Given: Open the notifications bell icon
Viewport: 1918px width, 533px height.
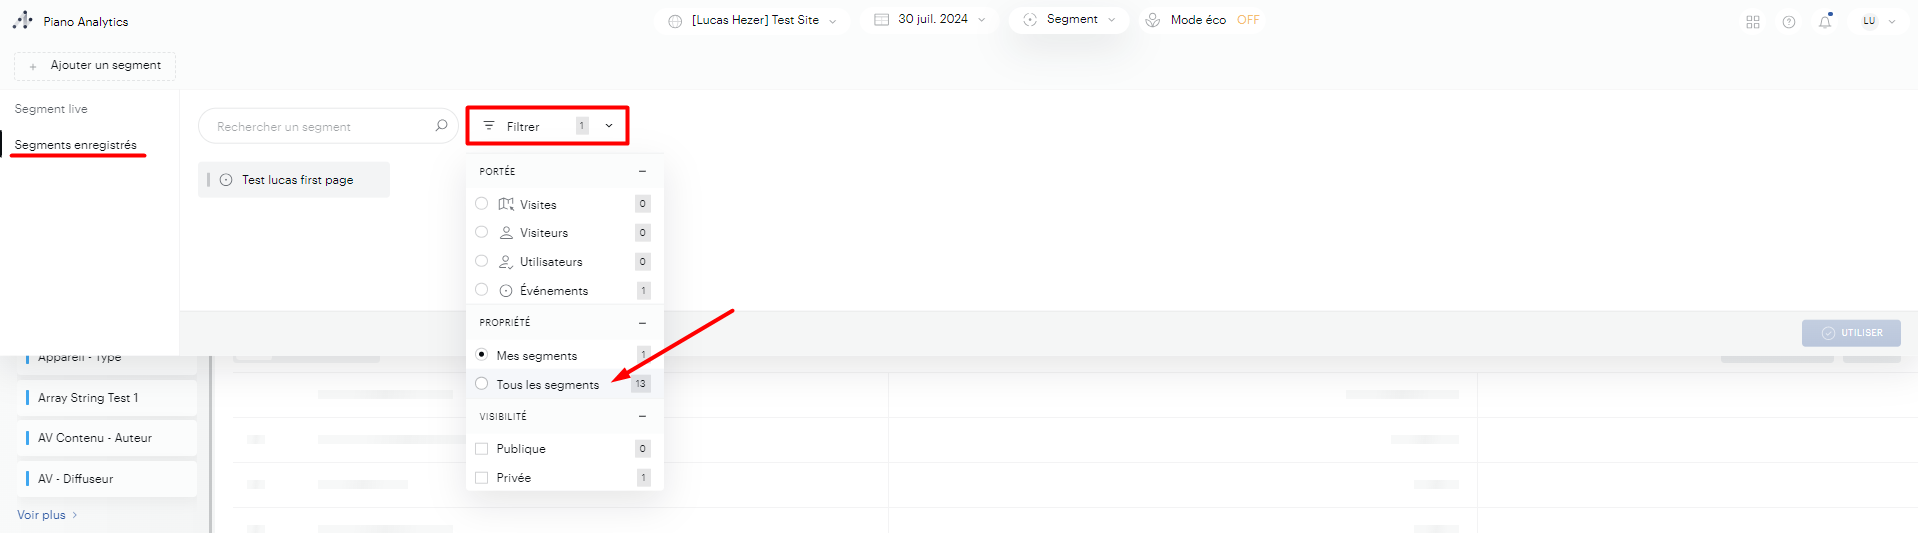Looking at the screenshot, I should pos(1824,21).
